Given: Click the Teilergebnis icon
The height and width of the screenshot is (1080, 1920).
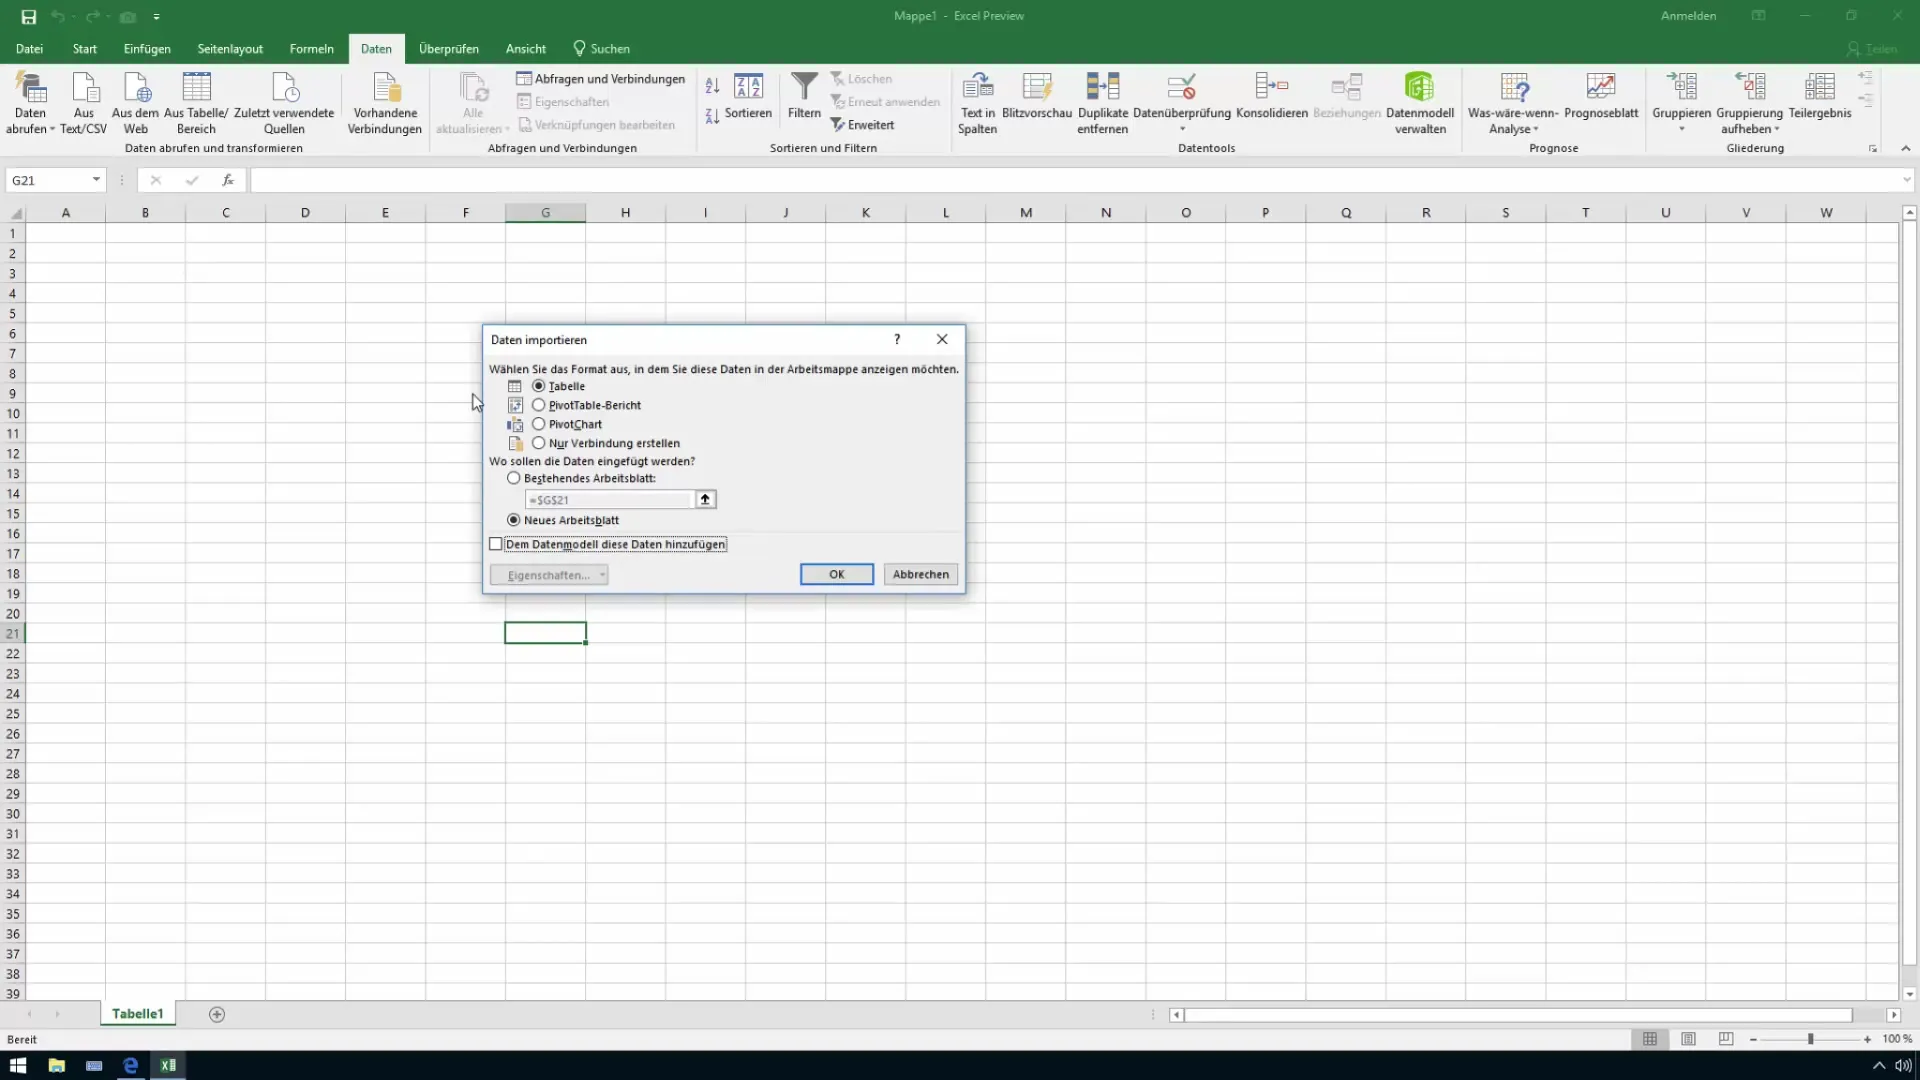Looking at the screenshot, I should pos(1820,96).
